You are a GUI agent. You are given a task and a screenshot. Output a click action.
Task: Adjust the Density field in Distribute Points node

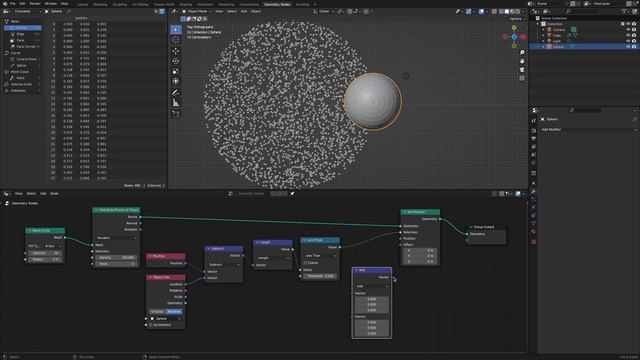[x=116, y=258]
